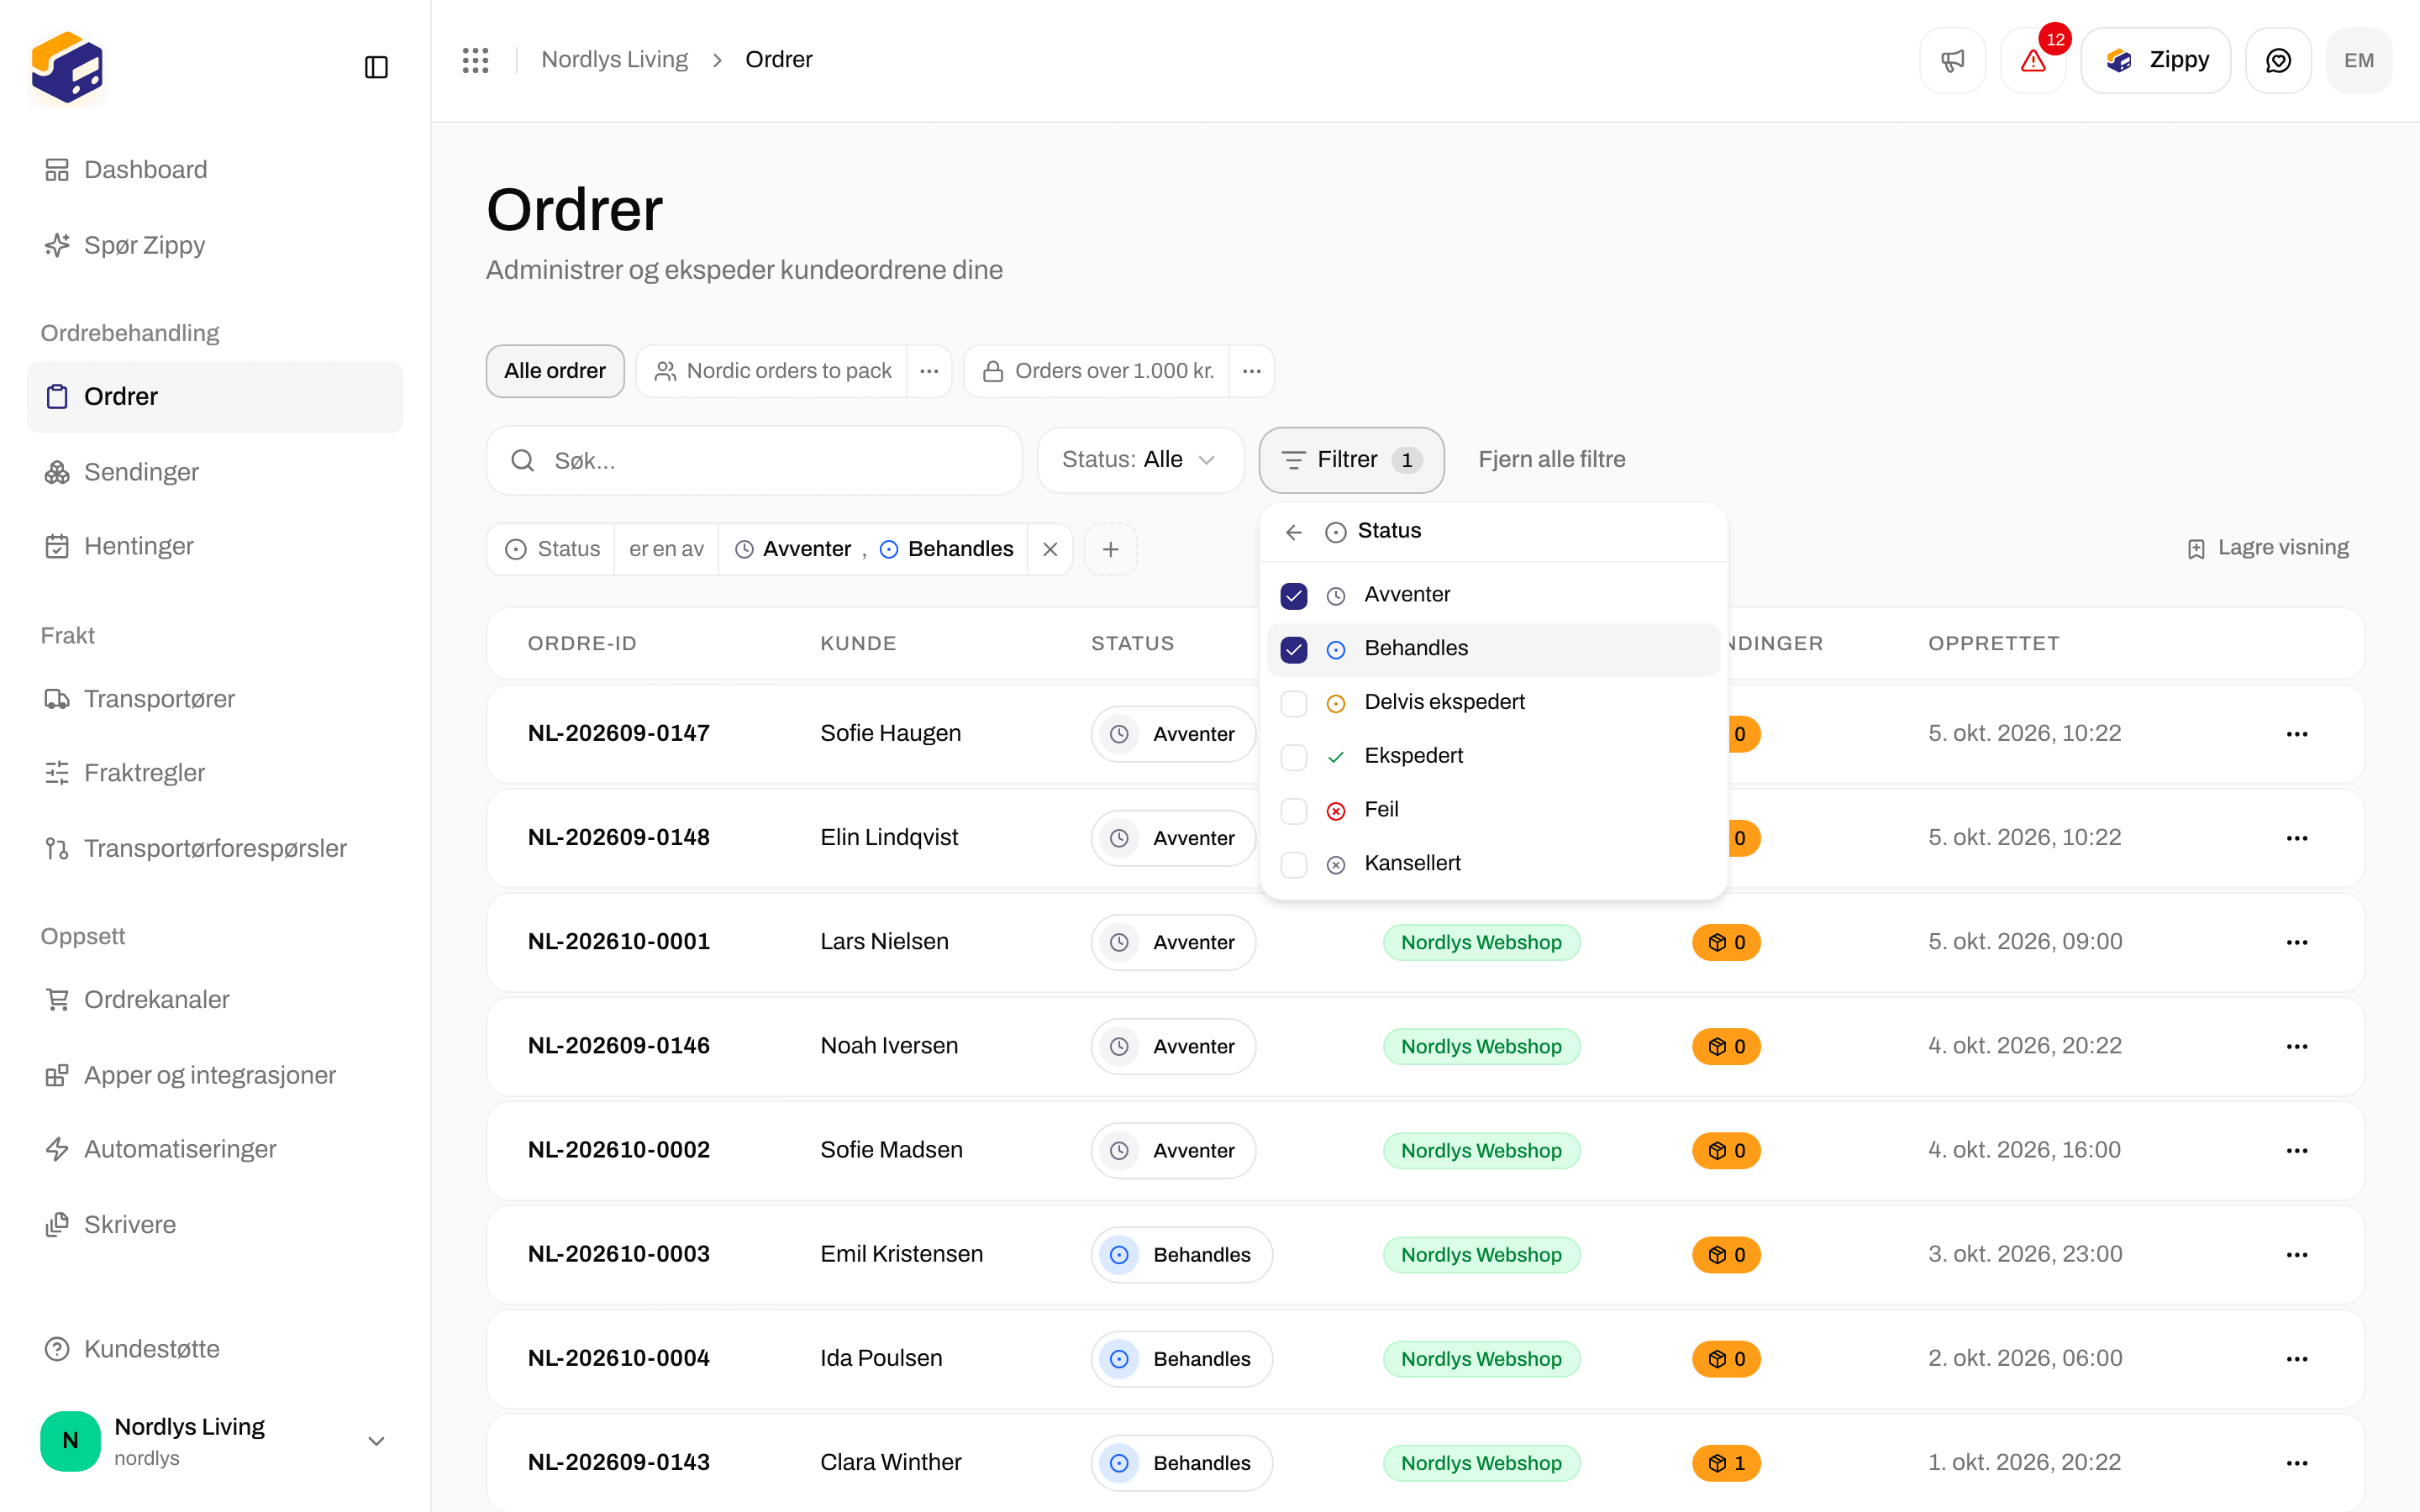Collapse the sidebar panel icon

click(376, 67)
